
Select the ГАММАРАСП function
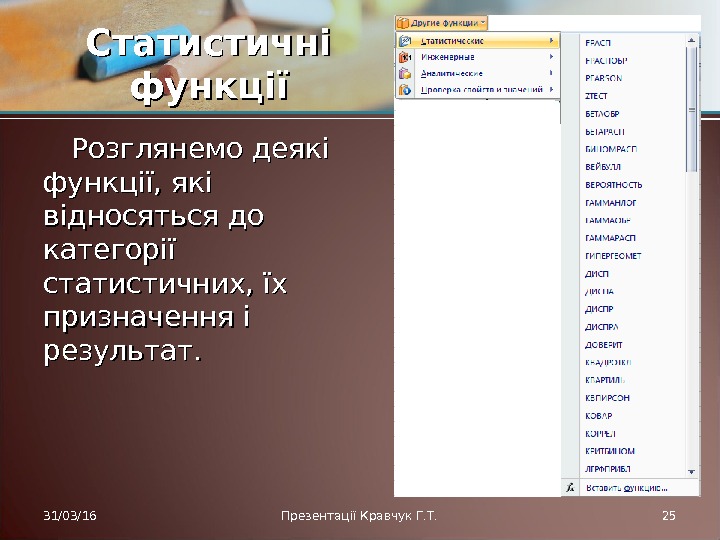click(610, 238)
